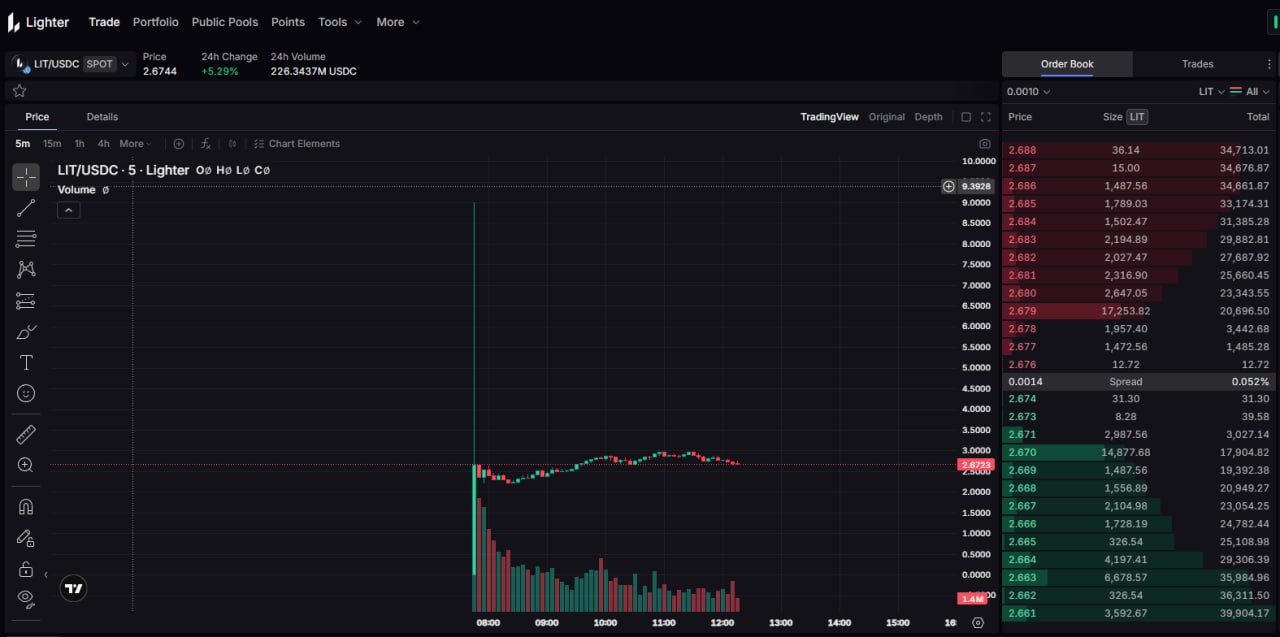The image size is (1280, 637).
Task: Take a chart snapshot with camera icon
Action: 985,144
